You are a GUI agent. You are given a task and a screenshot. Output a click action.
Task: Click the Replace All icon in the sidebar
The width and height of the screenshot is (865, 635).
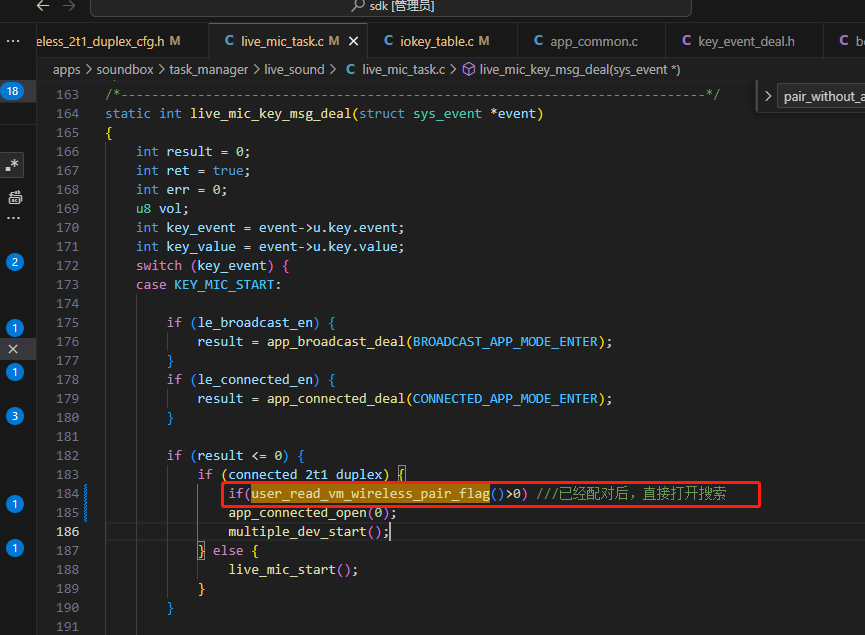15,197
